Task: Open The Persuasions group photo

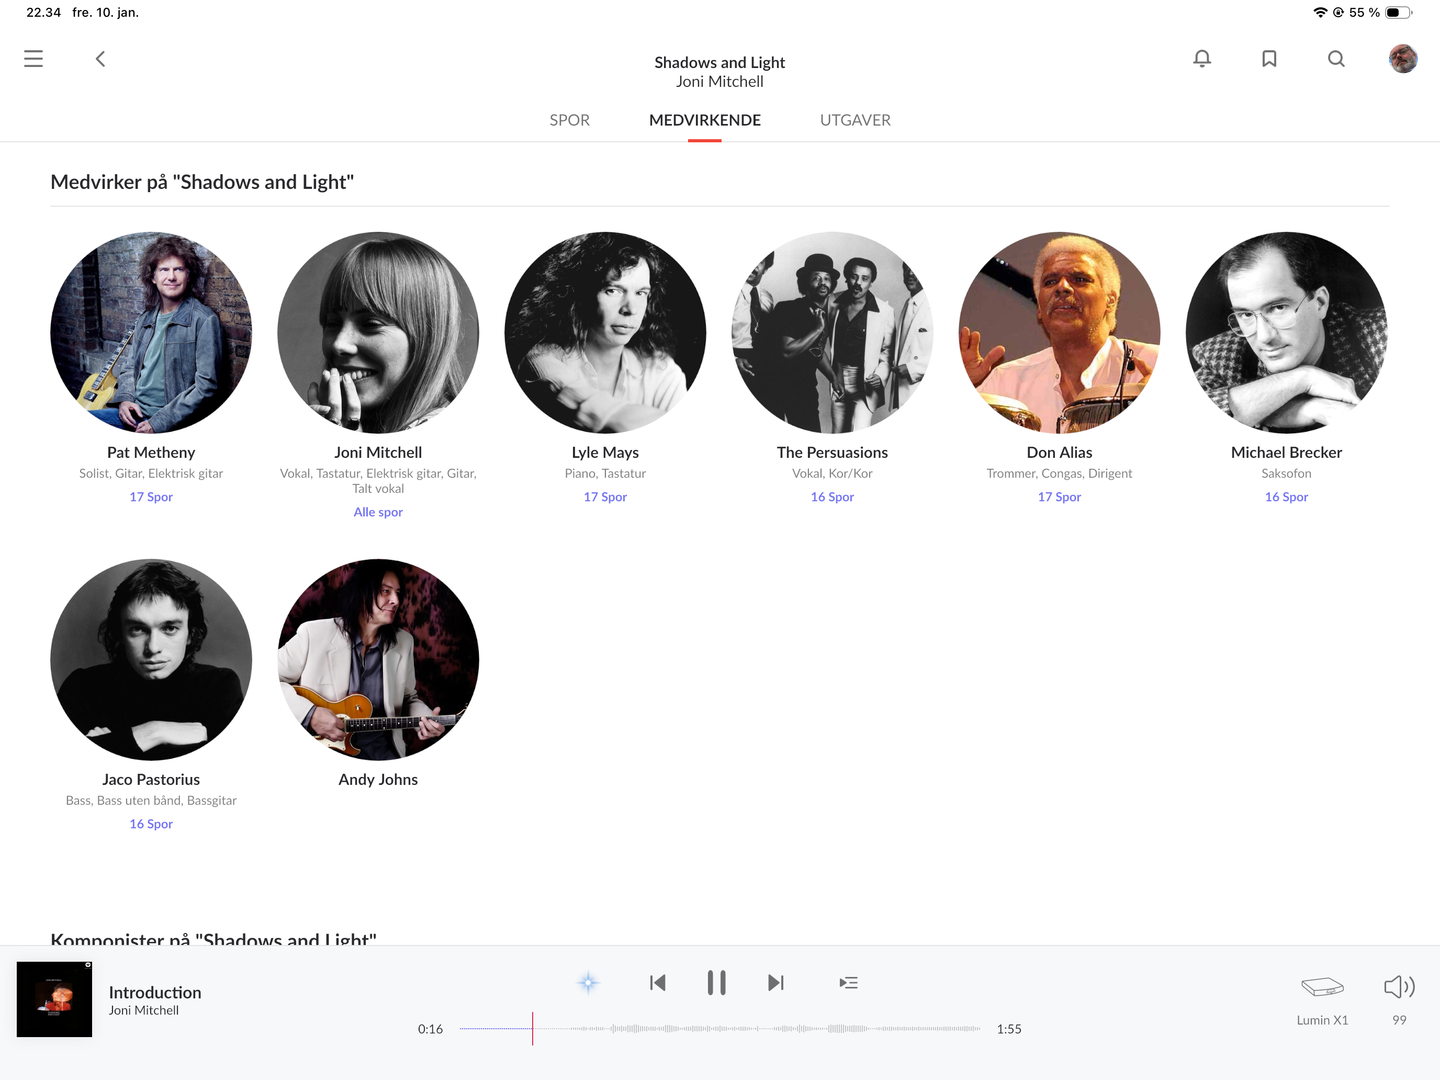Action: (x=832, y=333)
